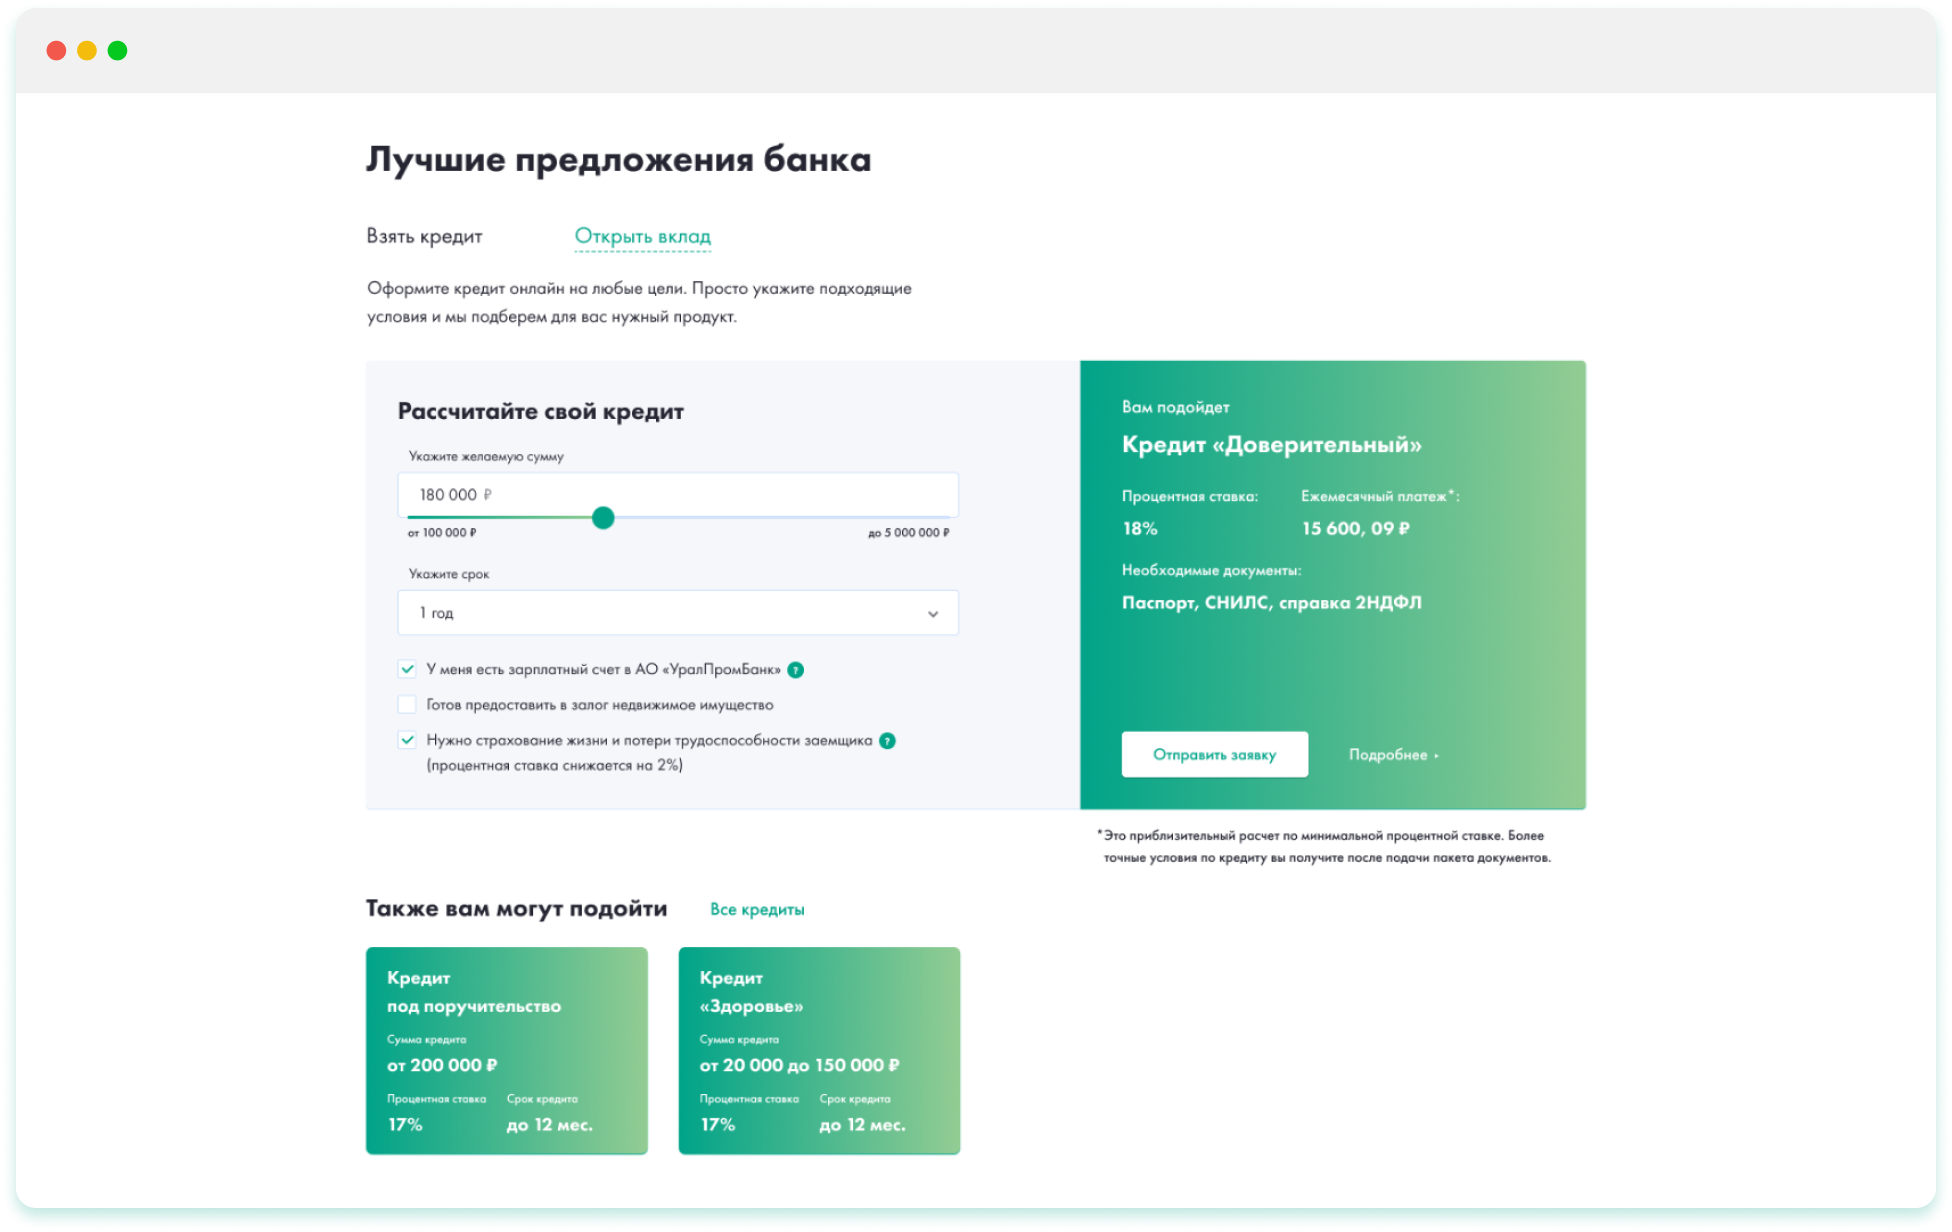Uncheck life insurance for borrower checkbox
The image size is (1952, 1232).
pyautogui.click(x=407, y=741)
